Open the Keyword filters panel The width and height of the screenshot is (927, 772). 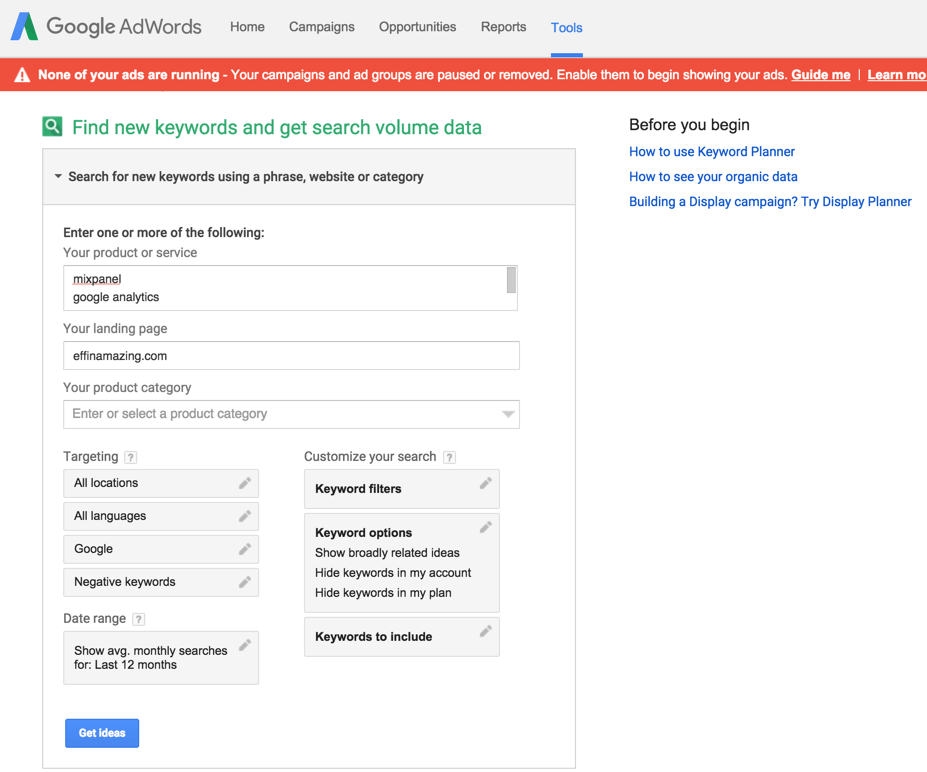[402, 489]
